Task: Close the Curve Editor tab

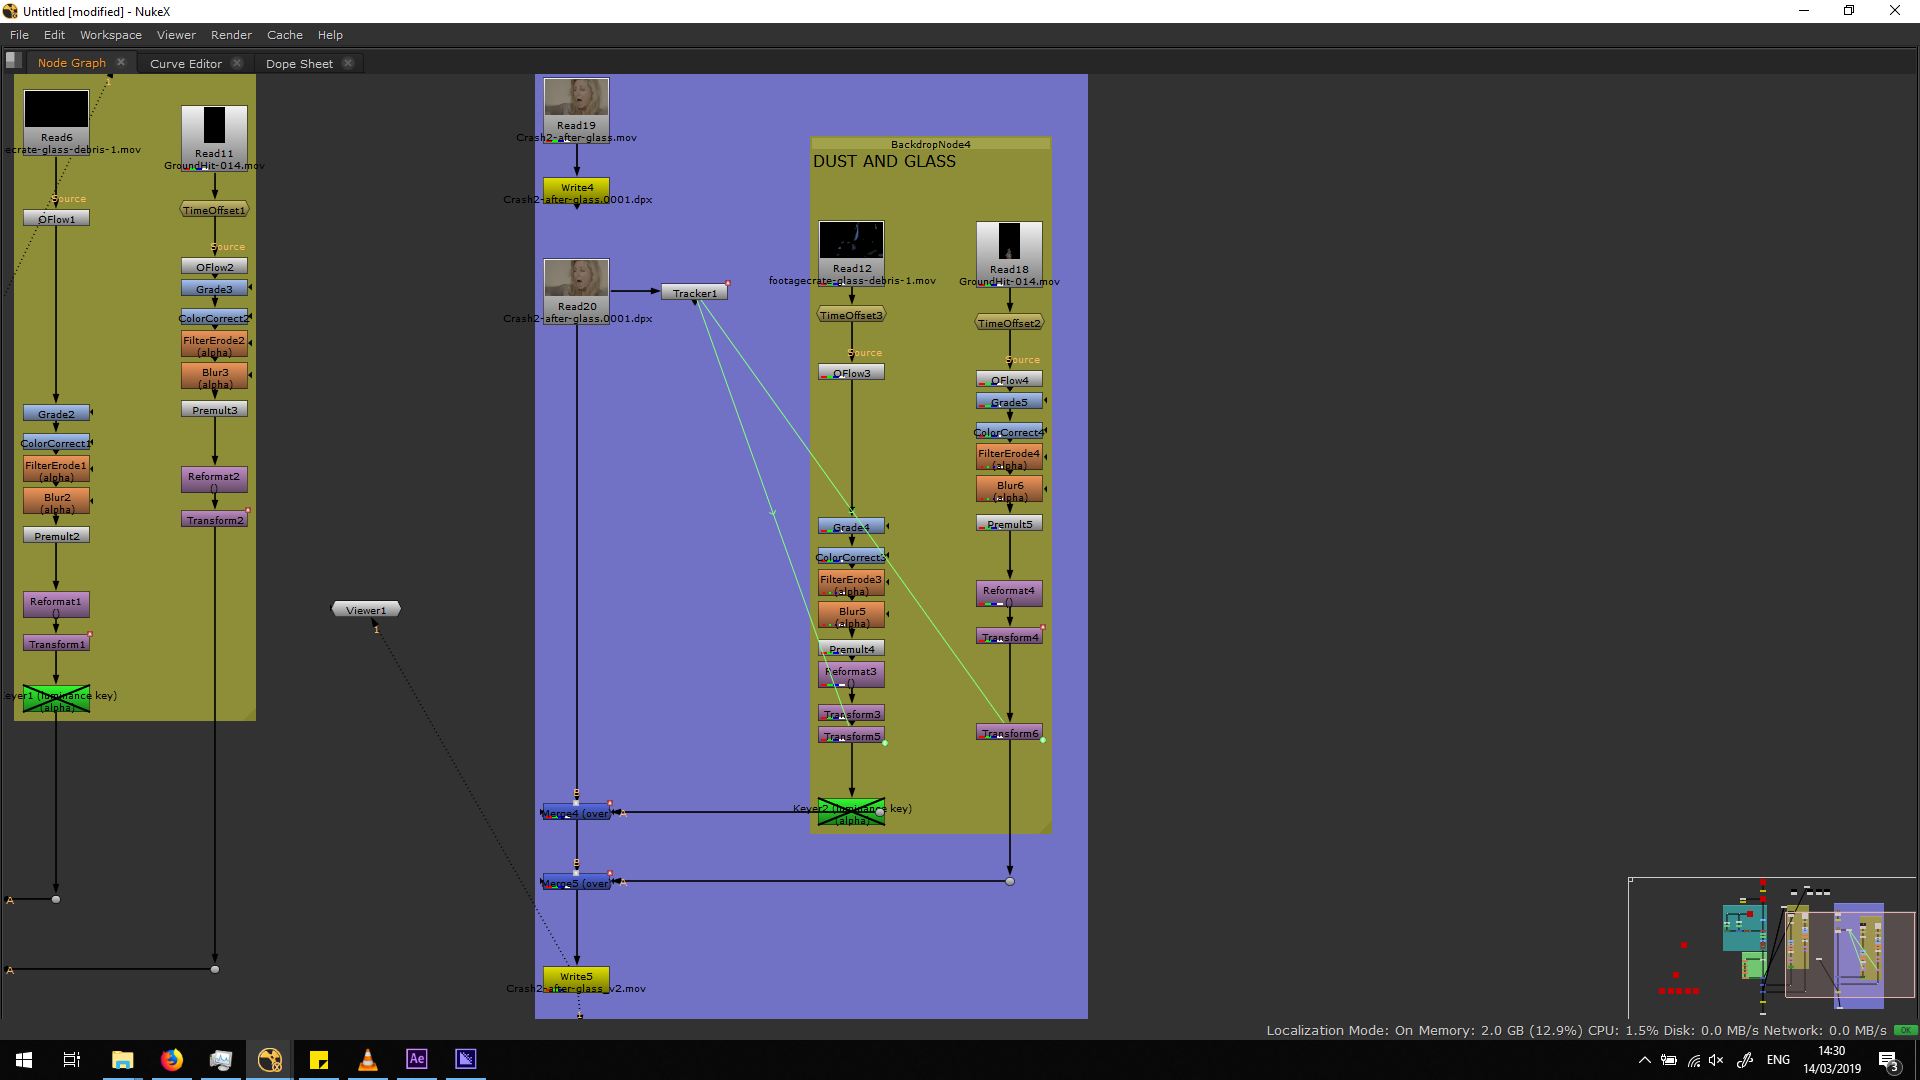Action: pos(237,63)
